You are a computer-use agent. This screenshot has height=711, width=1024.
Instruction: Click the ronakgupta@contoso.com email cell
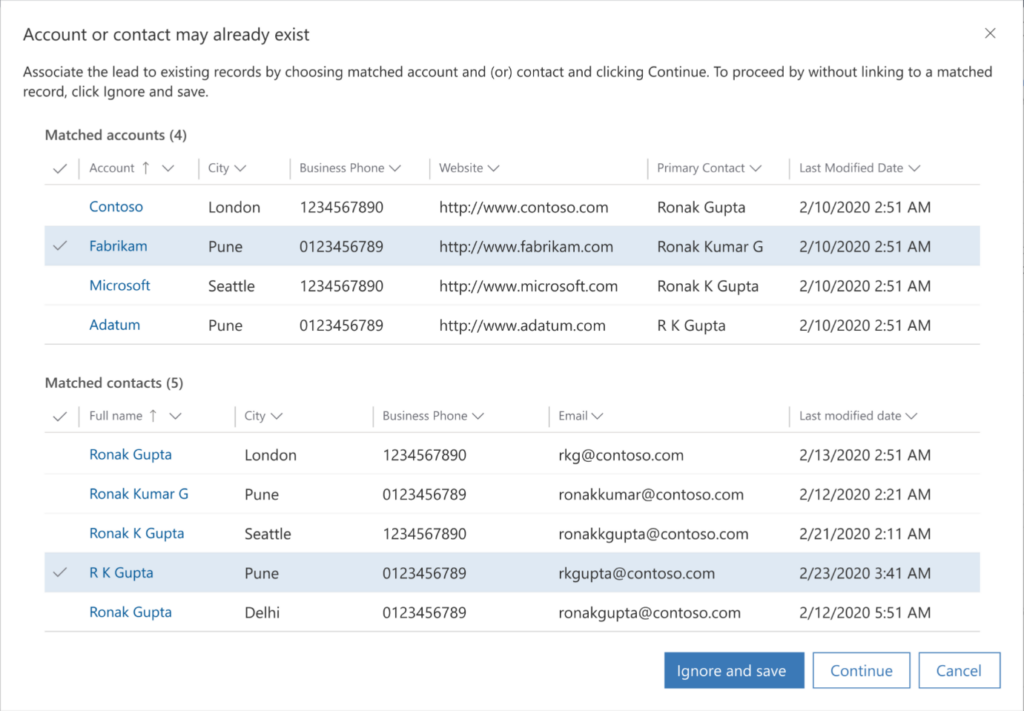pyautogui.click(x=650, y=612)
